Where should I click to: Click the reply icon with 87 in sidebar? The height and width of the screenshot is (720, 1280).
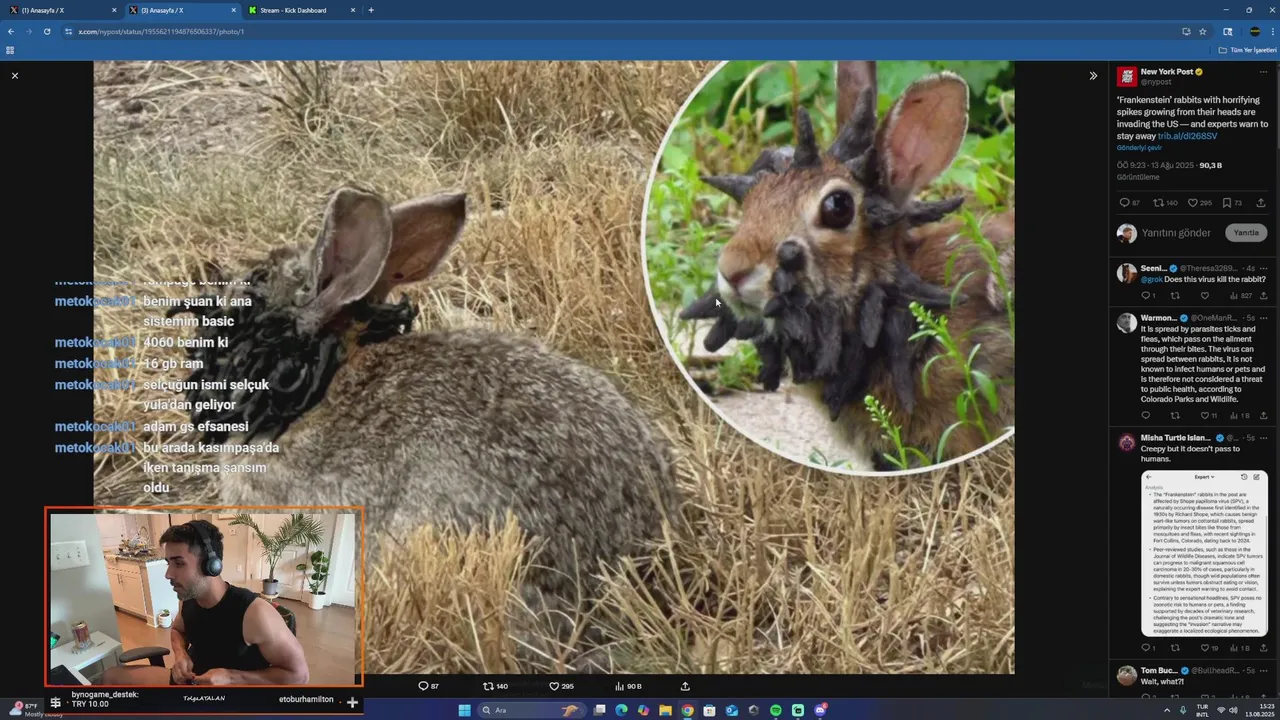[x=1129, y=203]
